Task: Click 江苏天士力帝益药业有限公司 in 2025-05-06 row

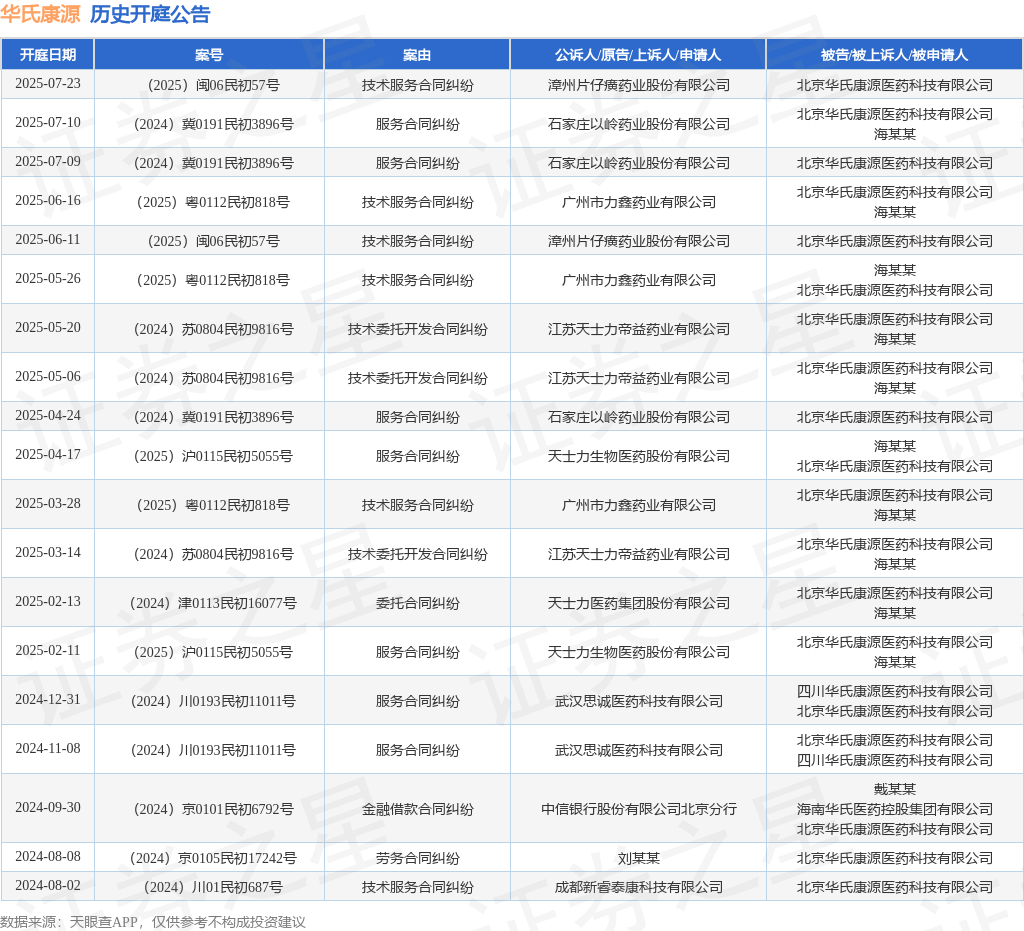Action: (x=639, y=379)
